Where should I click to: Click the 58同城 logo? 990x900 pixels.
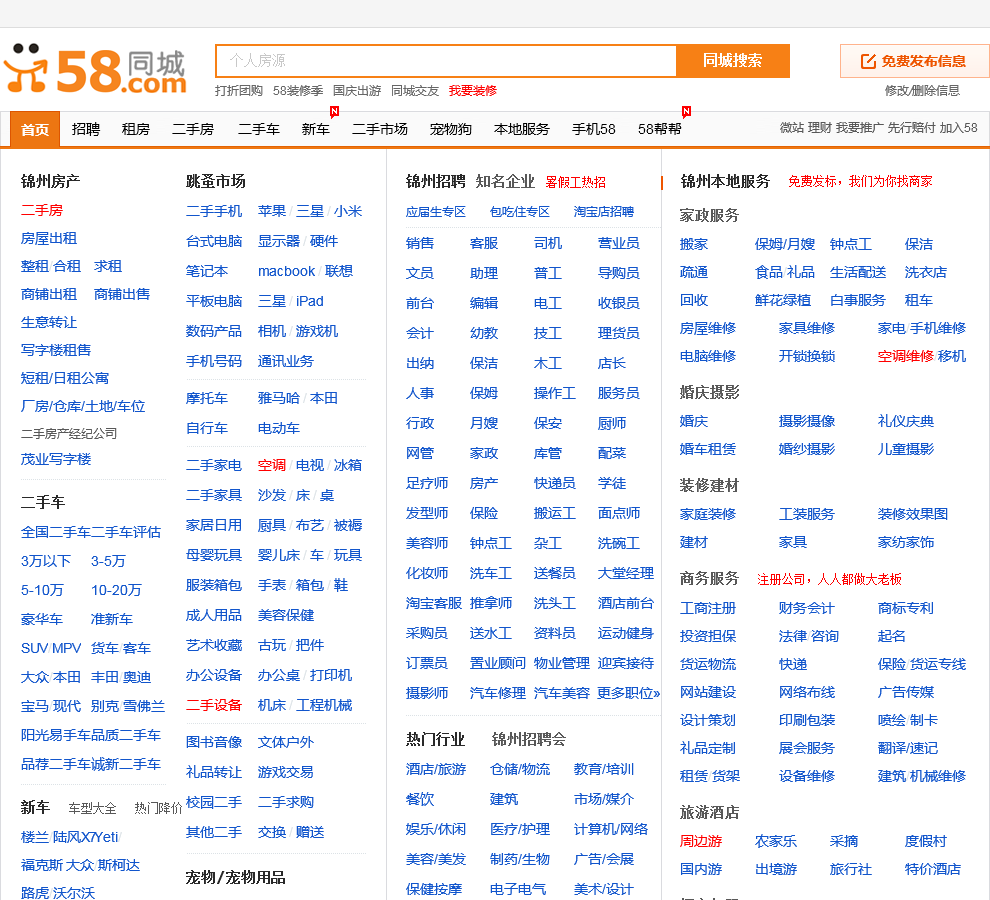click(x=95, y=69)
